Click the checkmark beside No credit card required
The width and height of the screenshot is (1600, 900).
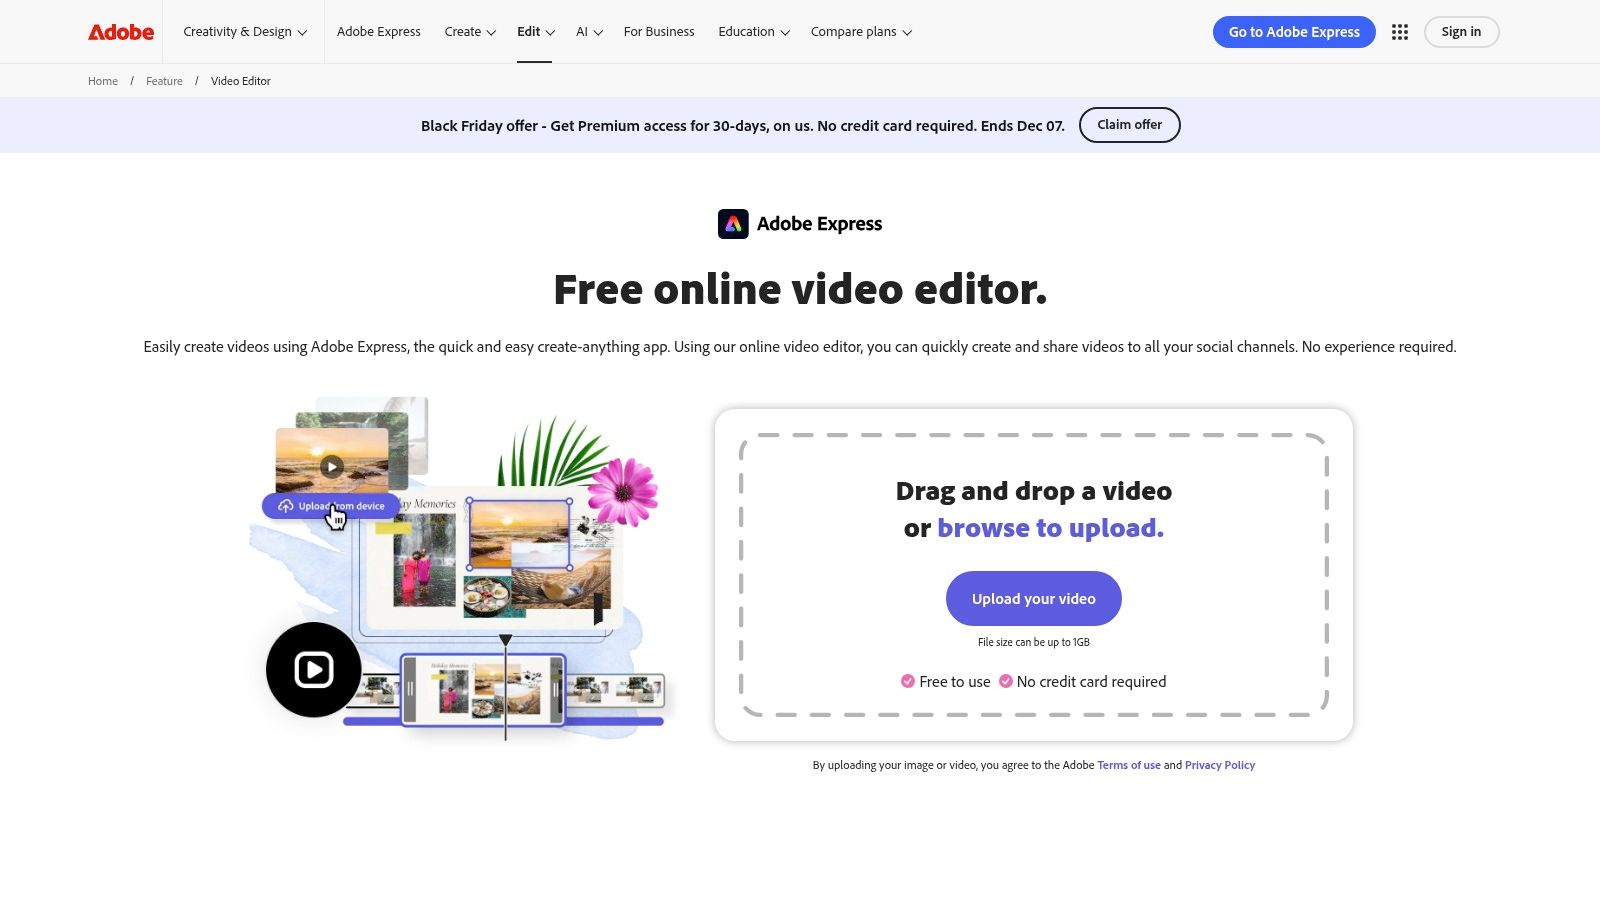coord(1005,681)
